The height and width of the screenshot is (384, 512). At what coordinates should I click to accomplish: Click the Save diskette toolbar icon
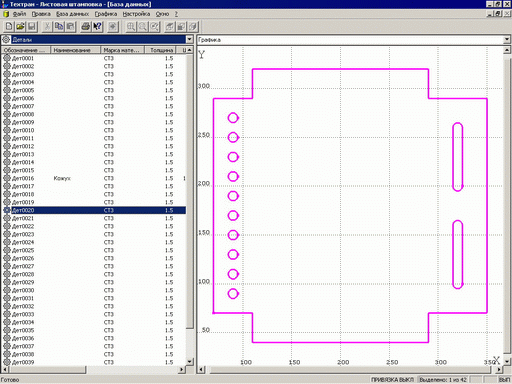click(x=32, y=26)
